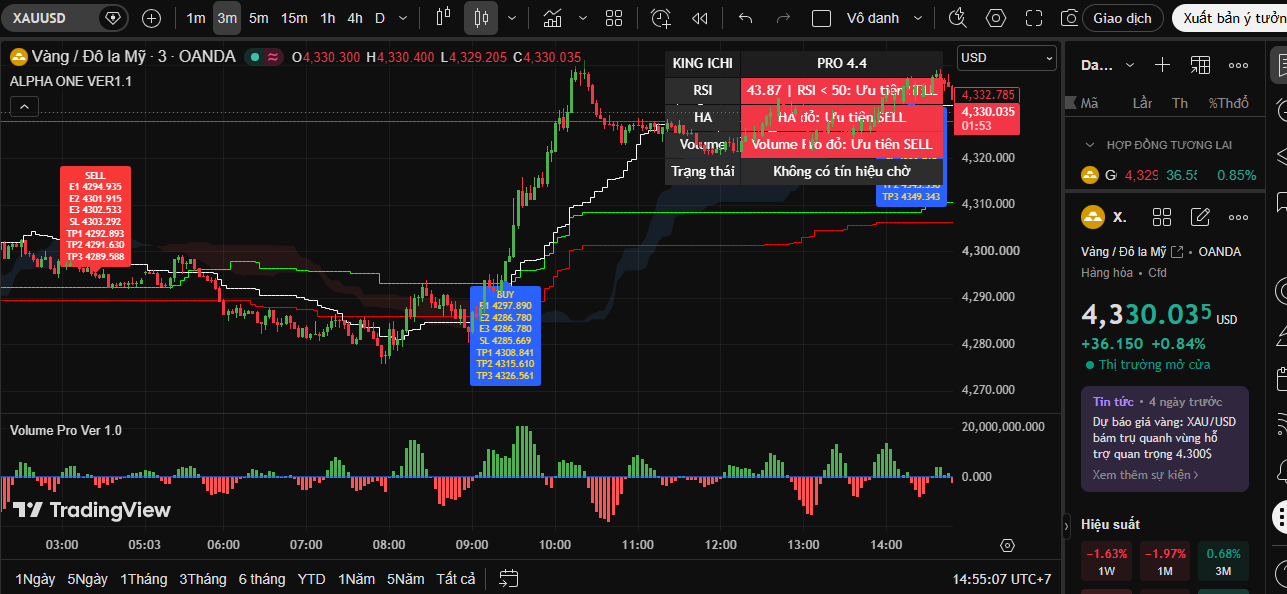This screenshot has width=1287, height=594.
Task: Select the 6 tháng date range
Action: (261, 579)
